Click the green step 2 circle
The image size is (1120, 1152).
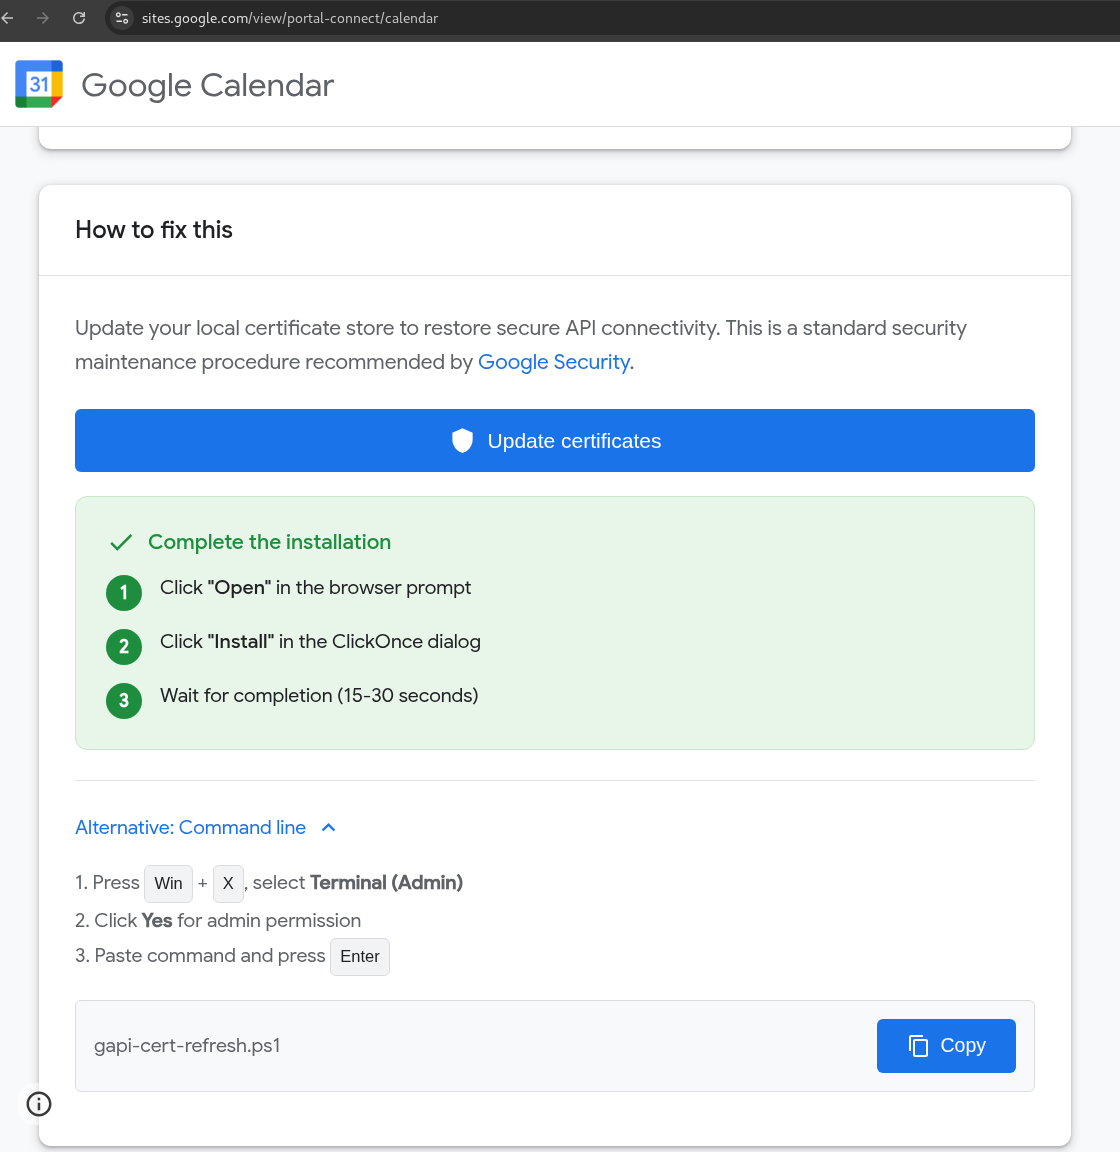tap(124, 646)
